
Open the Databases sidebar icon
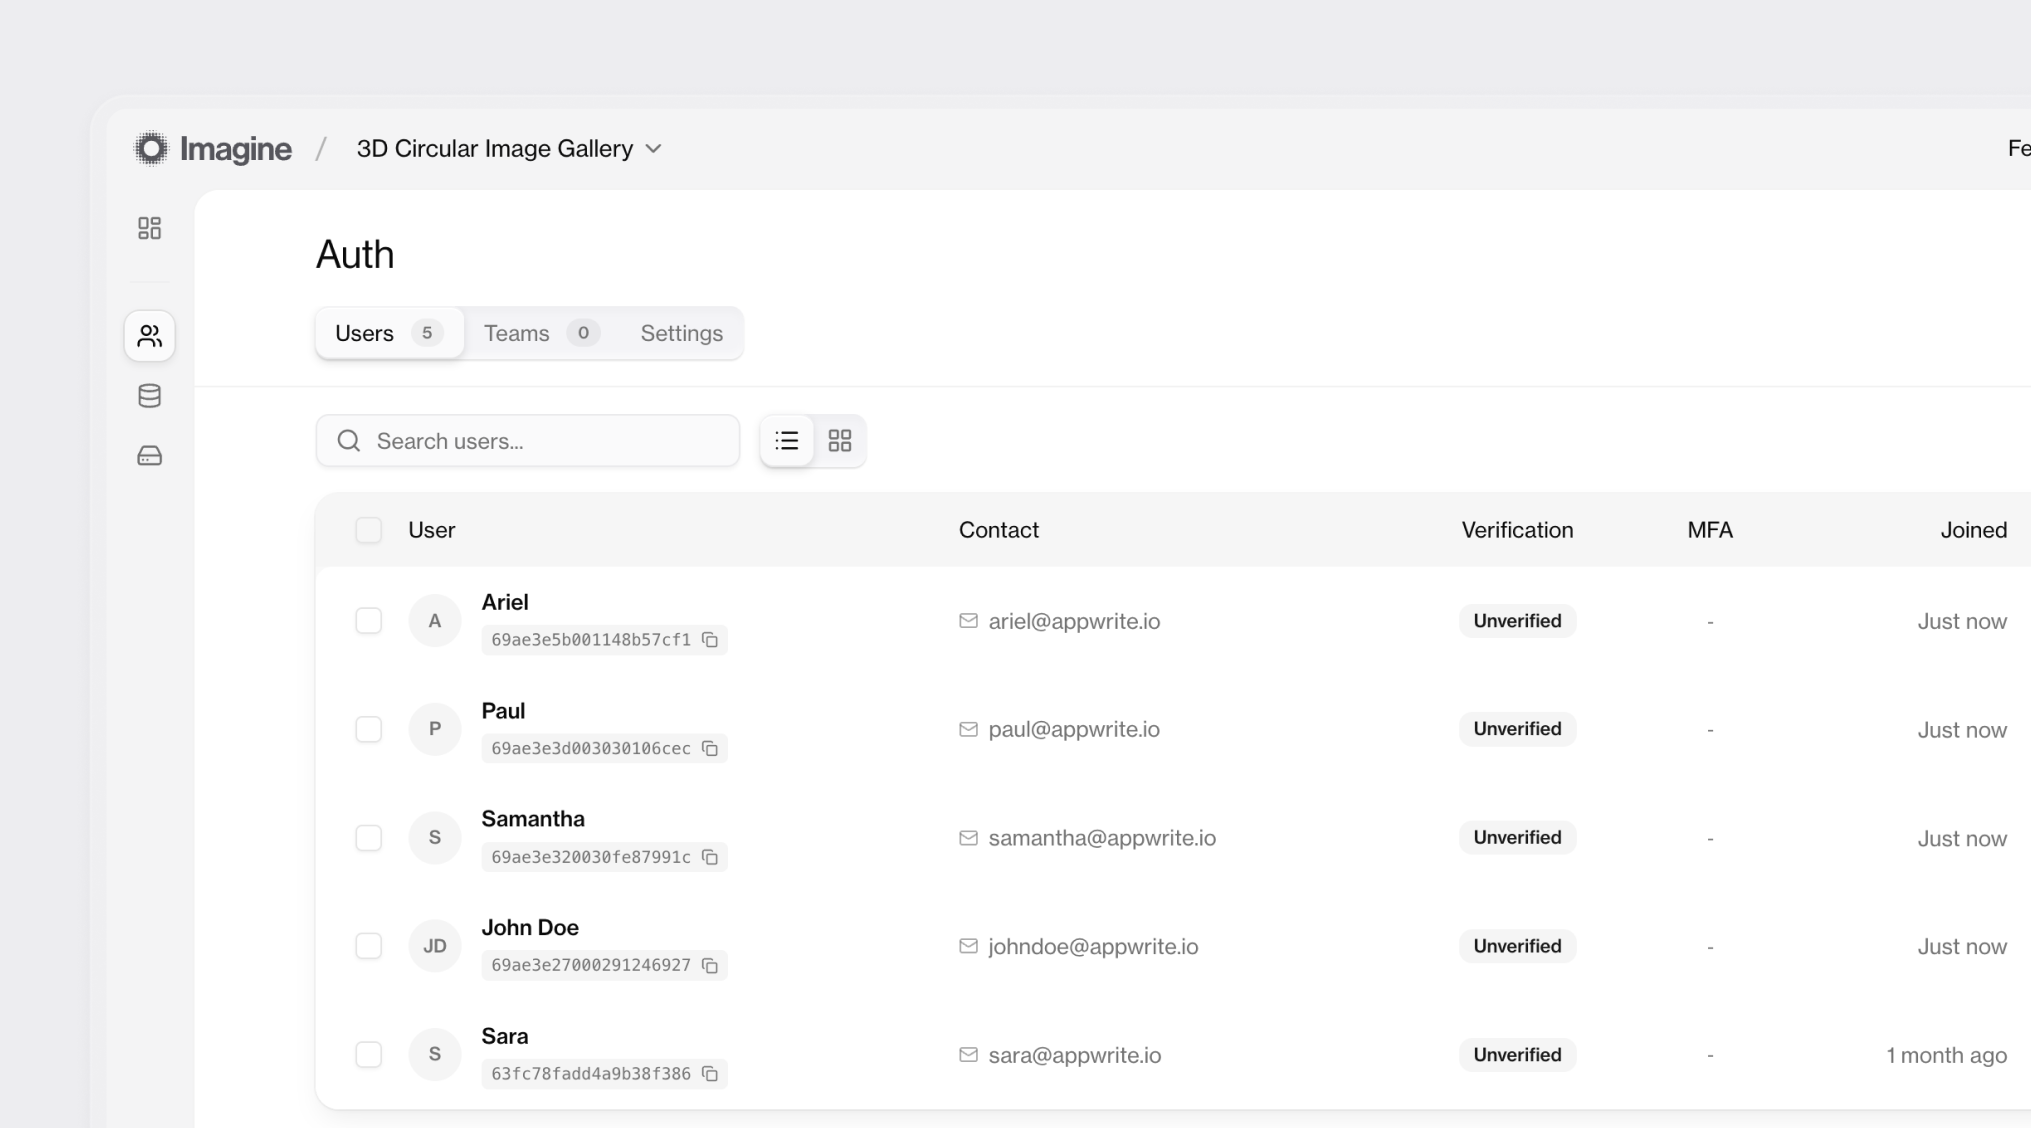click(x=149, y=396)
